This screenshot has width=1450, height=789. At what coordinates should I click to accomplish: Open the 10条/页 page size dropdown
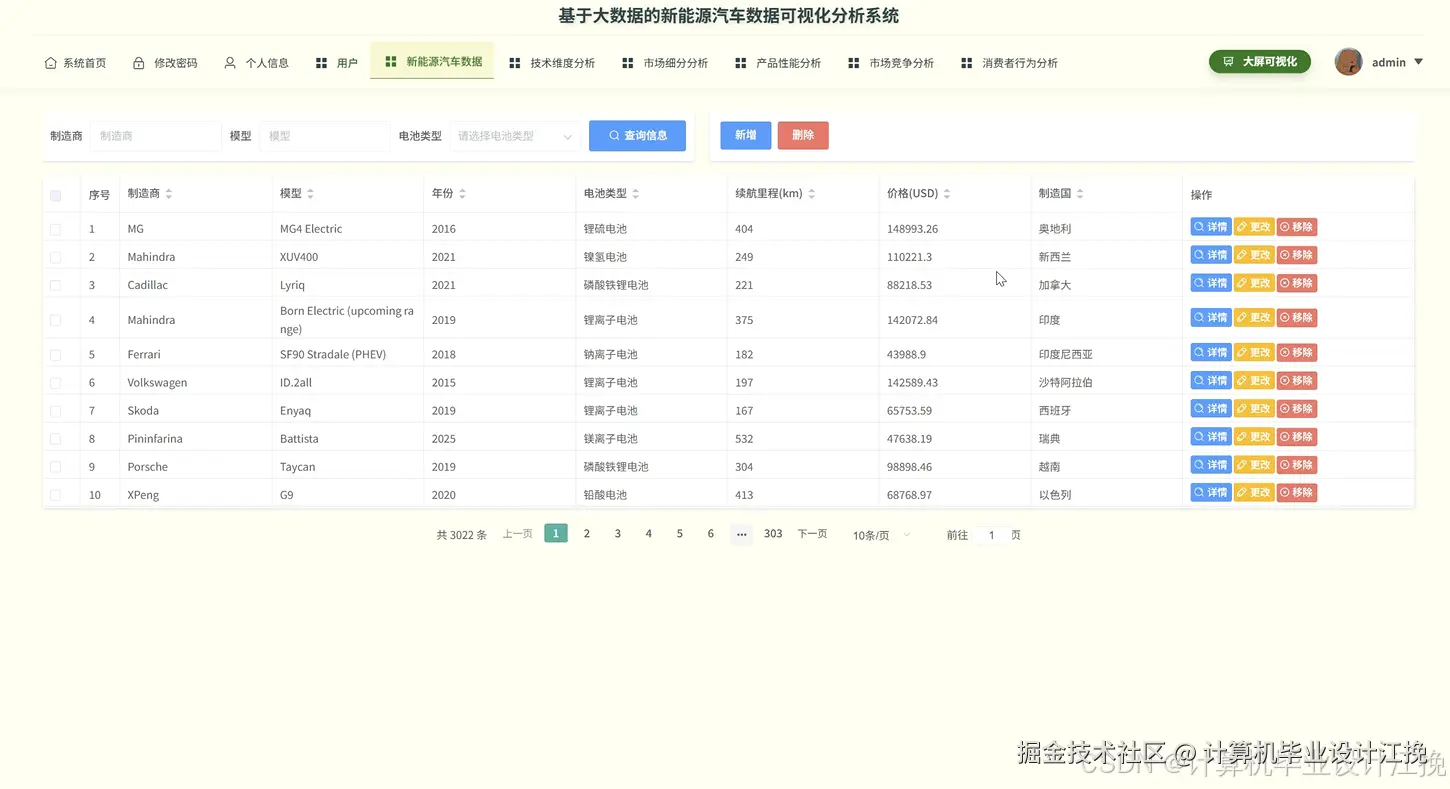point(878,534)
